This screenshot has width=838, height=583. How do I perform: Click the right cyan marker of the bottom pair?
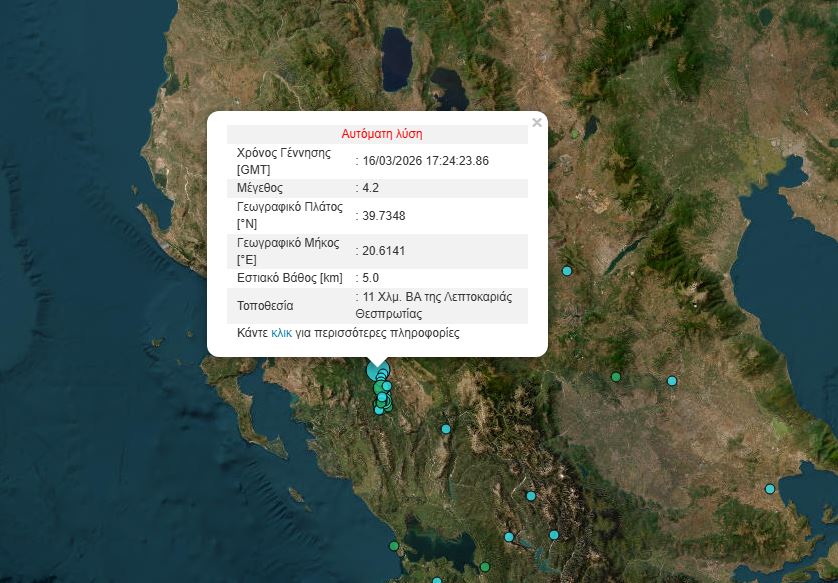click(x=553, y=535)
